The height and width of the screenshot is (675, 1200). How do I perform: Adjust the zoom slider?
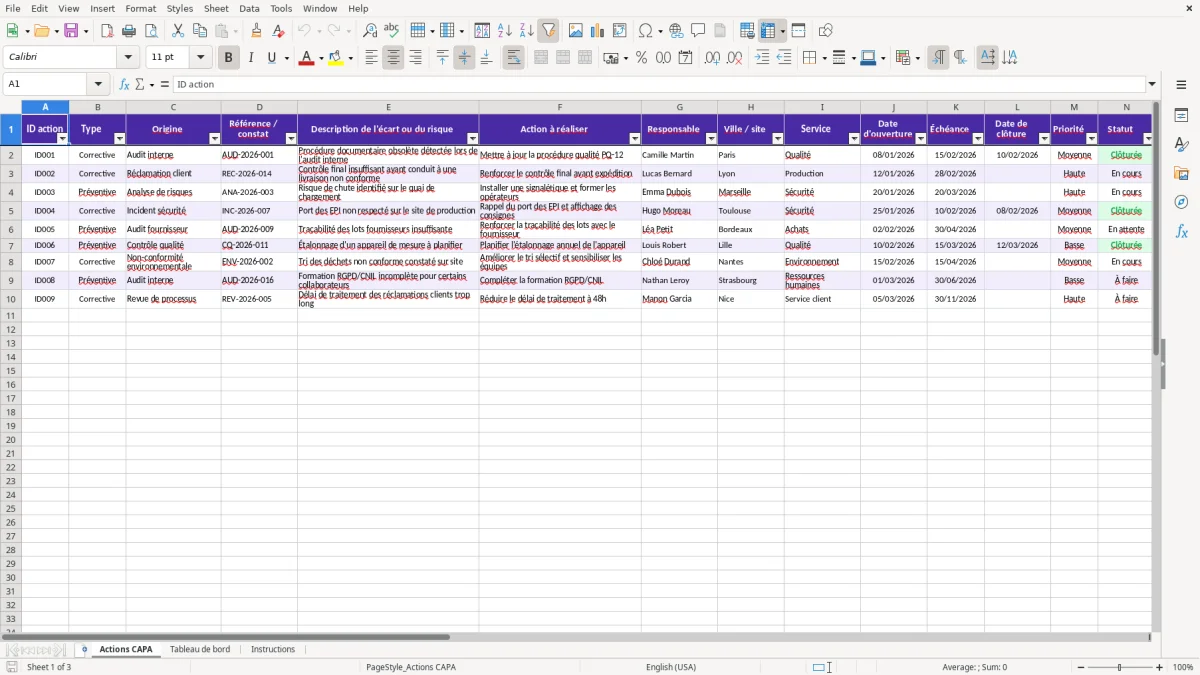[1120, 667]
